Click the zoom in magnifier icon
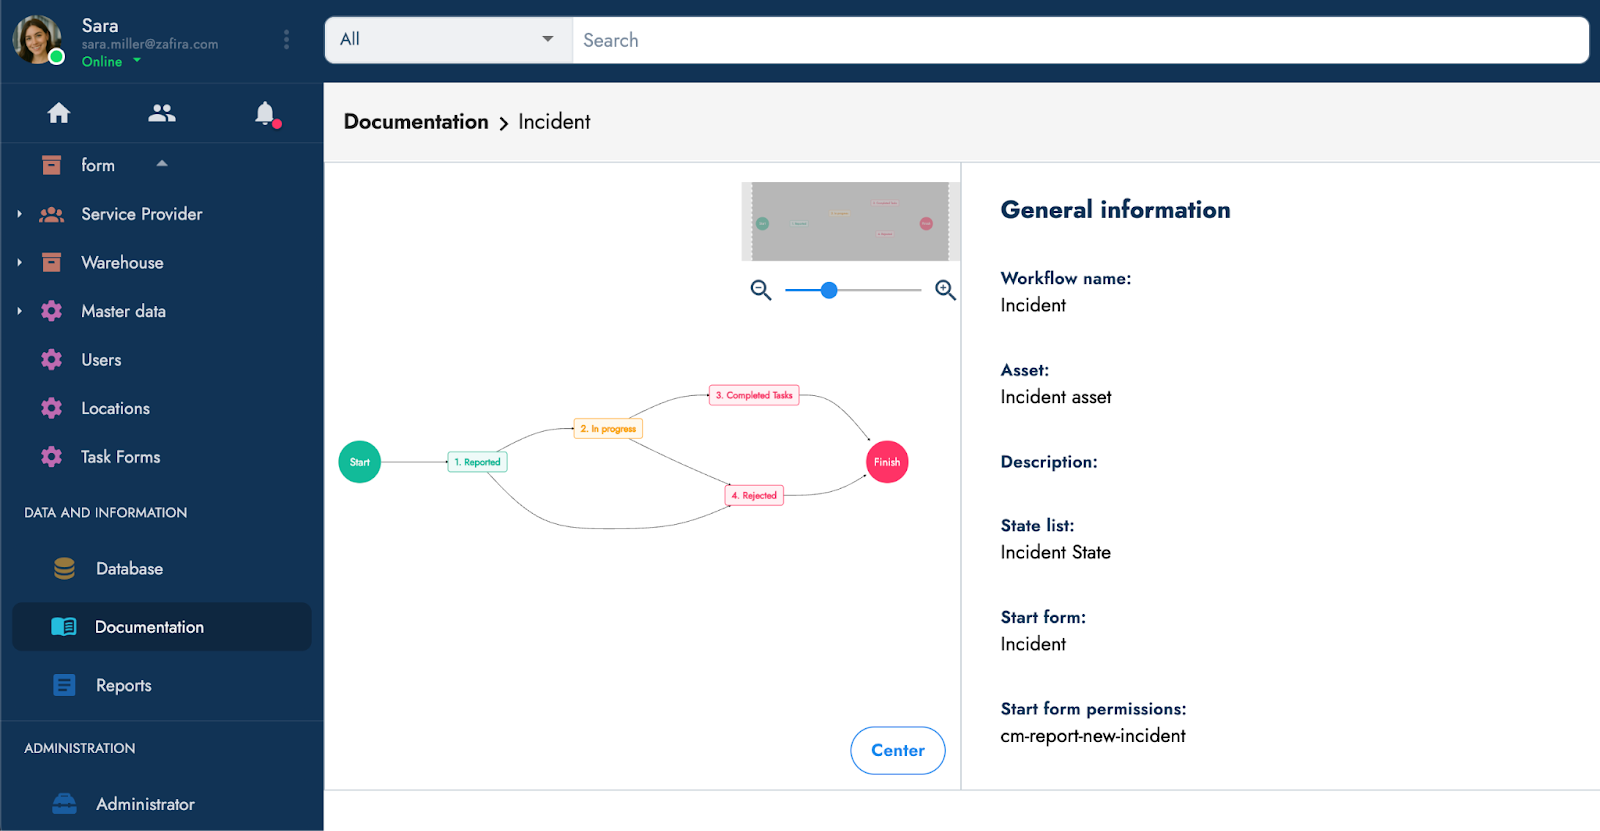The height and width of the screenshot is (831, 1600). point(945,290)
